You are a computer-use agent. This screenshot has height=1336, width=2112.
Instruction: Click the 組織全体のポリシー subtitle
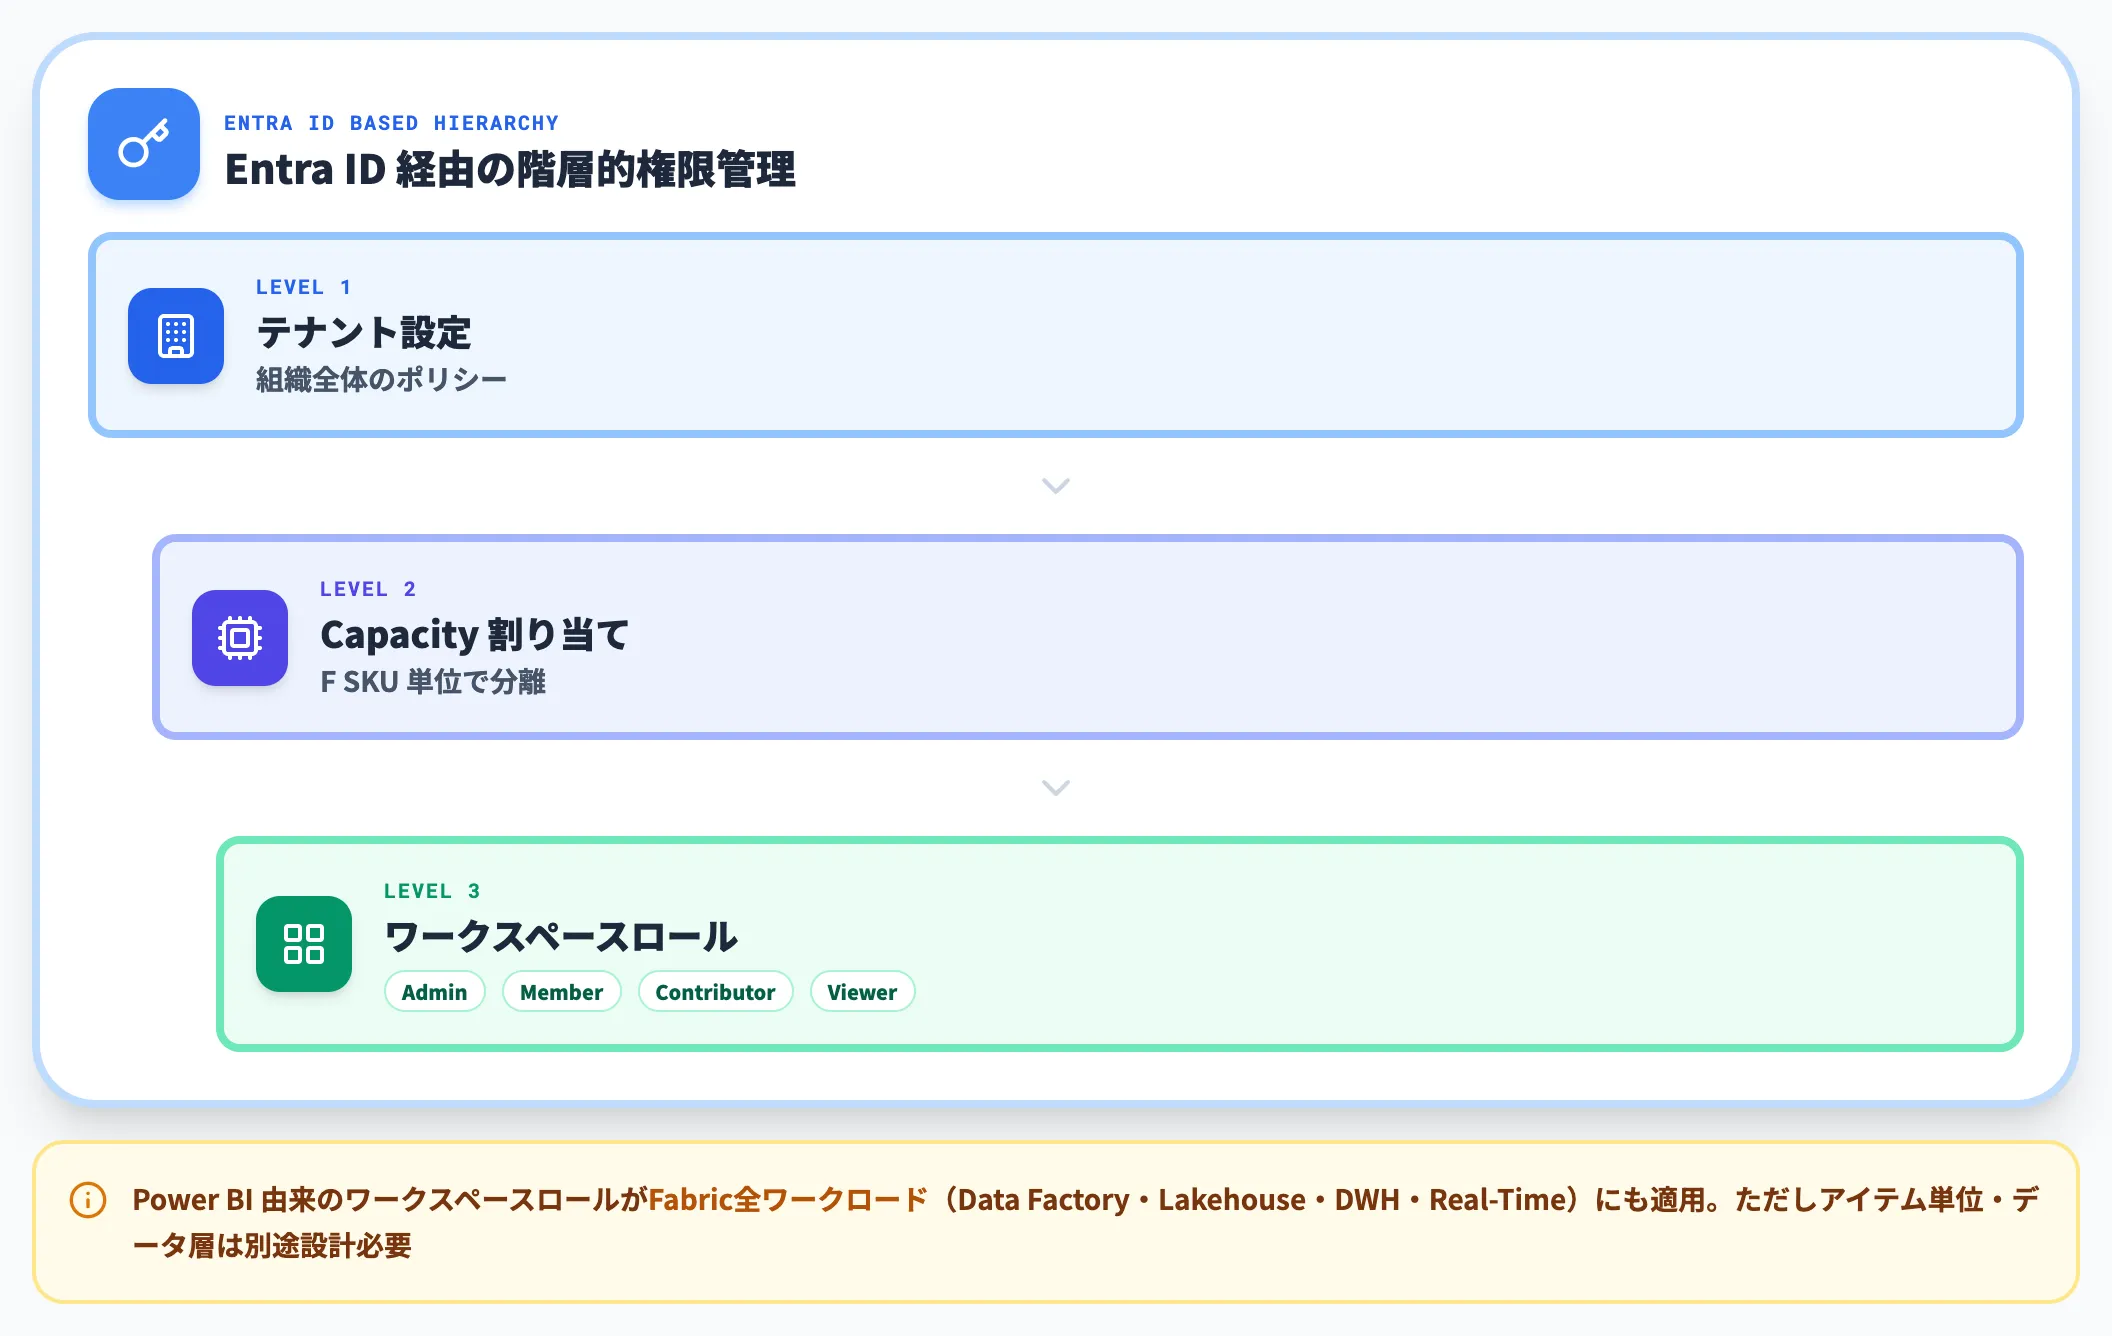381,379
